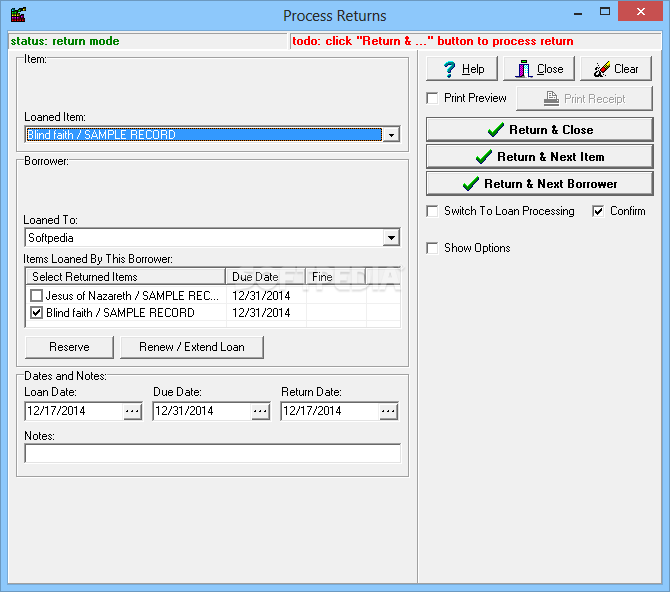670x592 pixels.
Task: Open Due Date picker ellipsis button
Action: pos(260,411)
